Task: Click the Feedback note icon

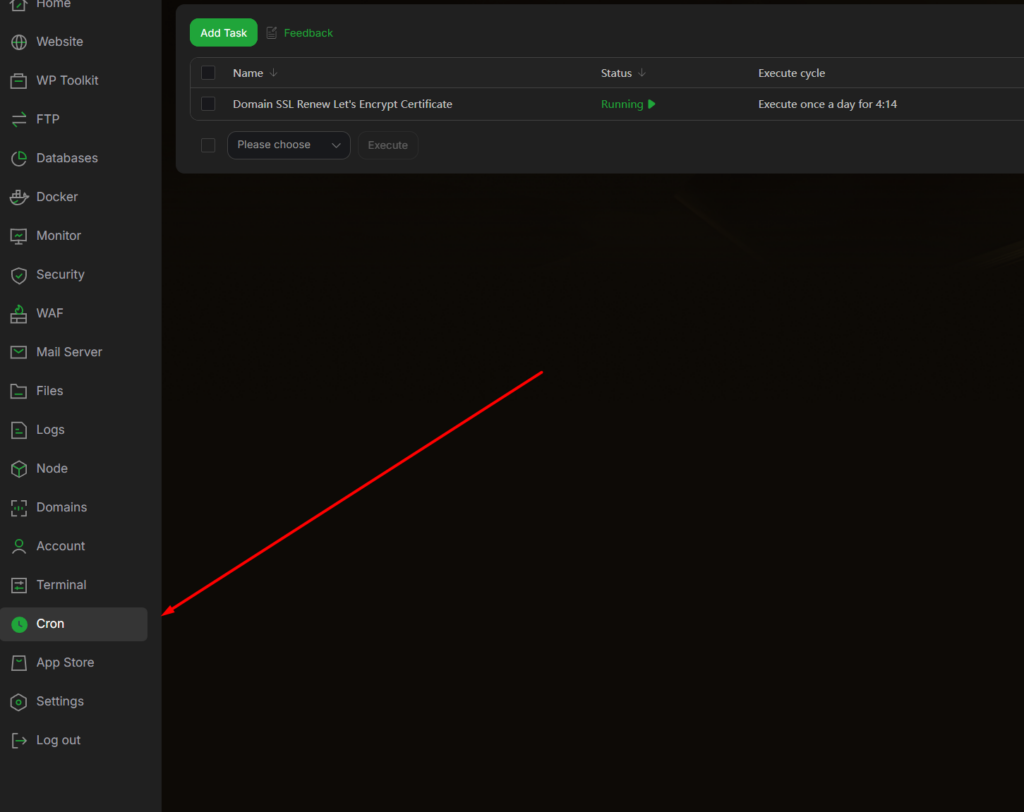Action: pos(272,33)
